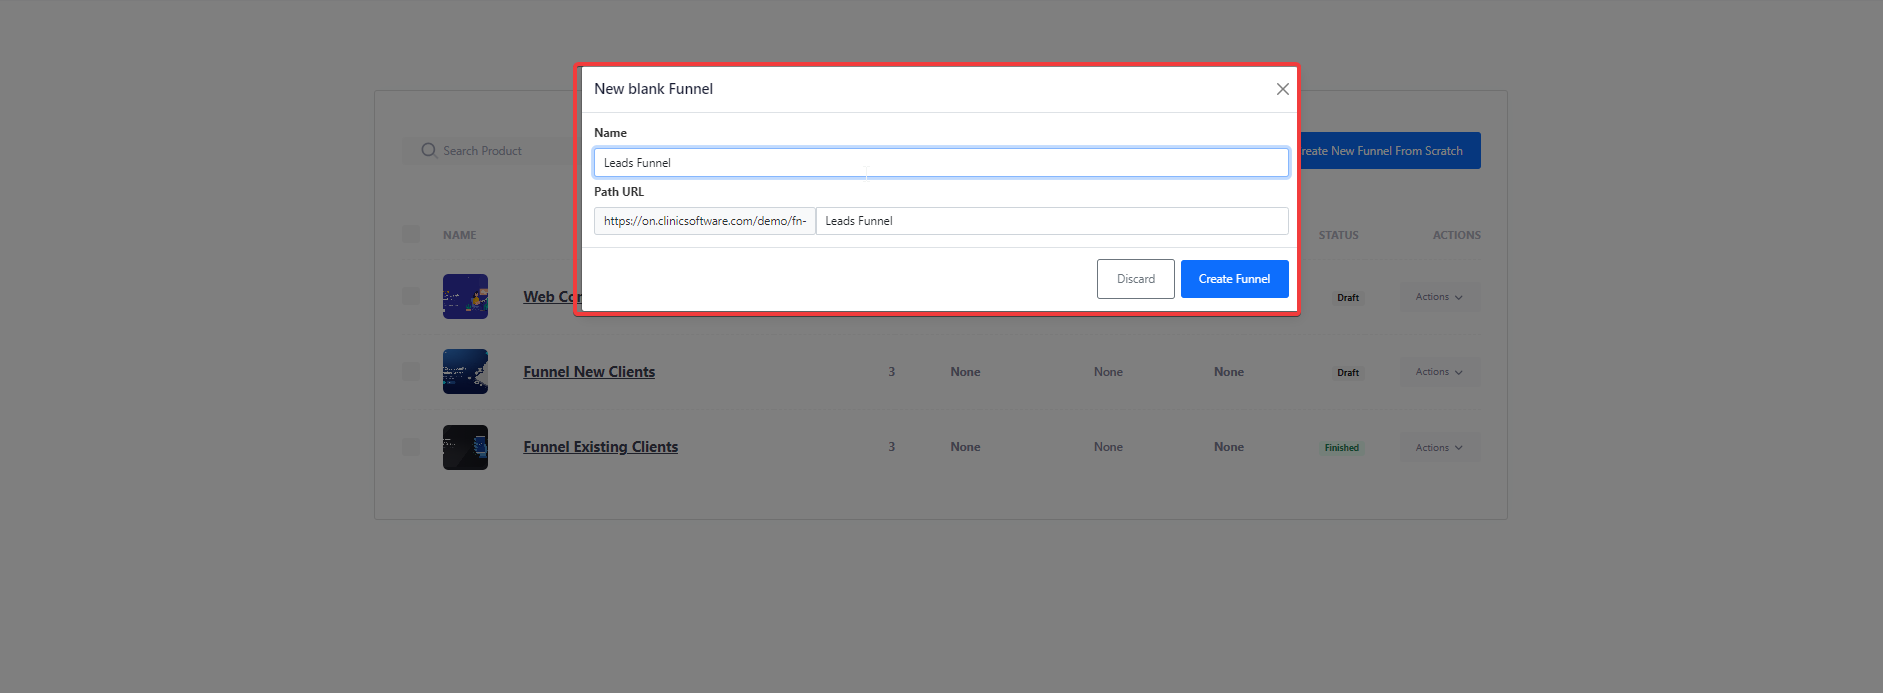Open Funnel New Clients thumbnail image

465,371
